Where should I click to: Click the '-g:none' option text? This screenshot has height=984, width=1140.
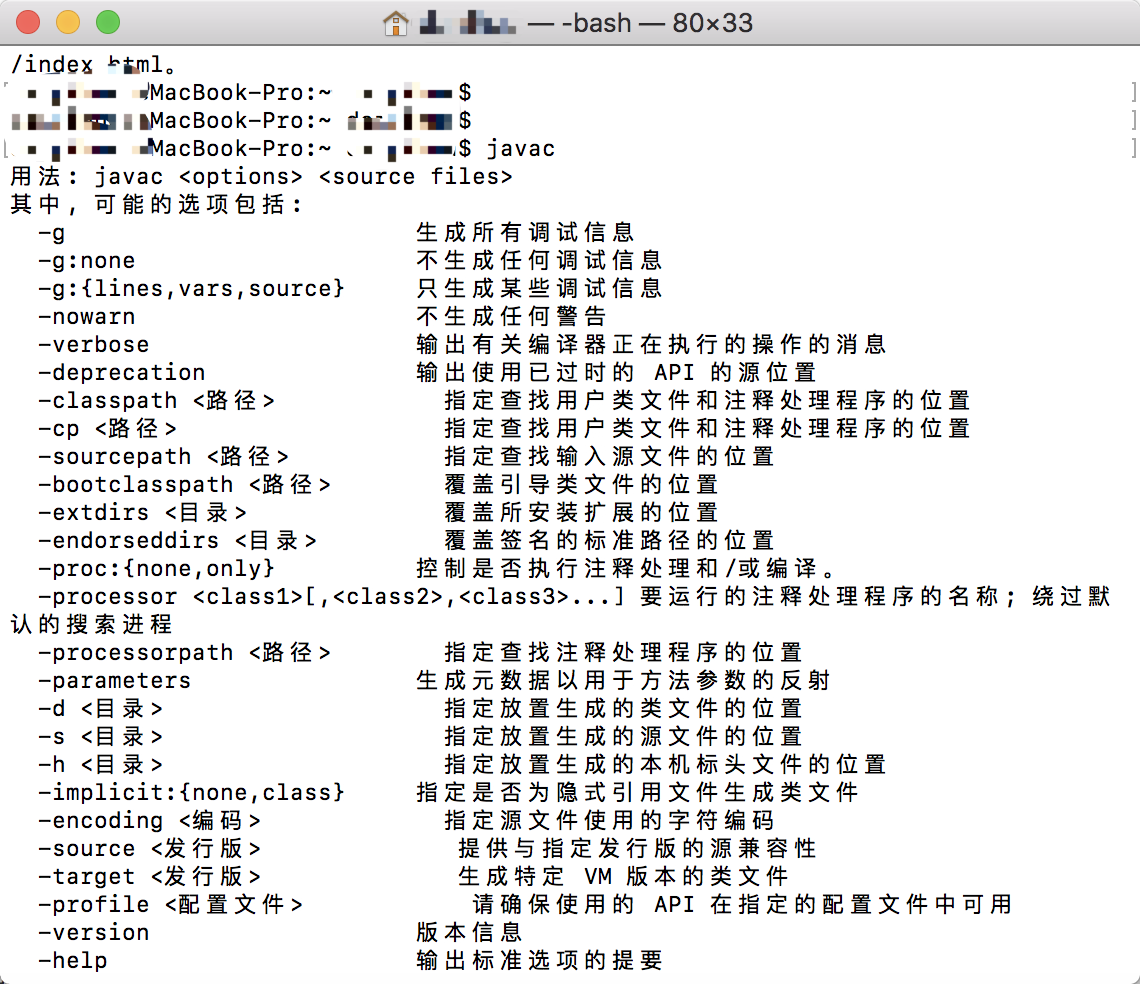[87, 260]
